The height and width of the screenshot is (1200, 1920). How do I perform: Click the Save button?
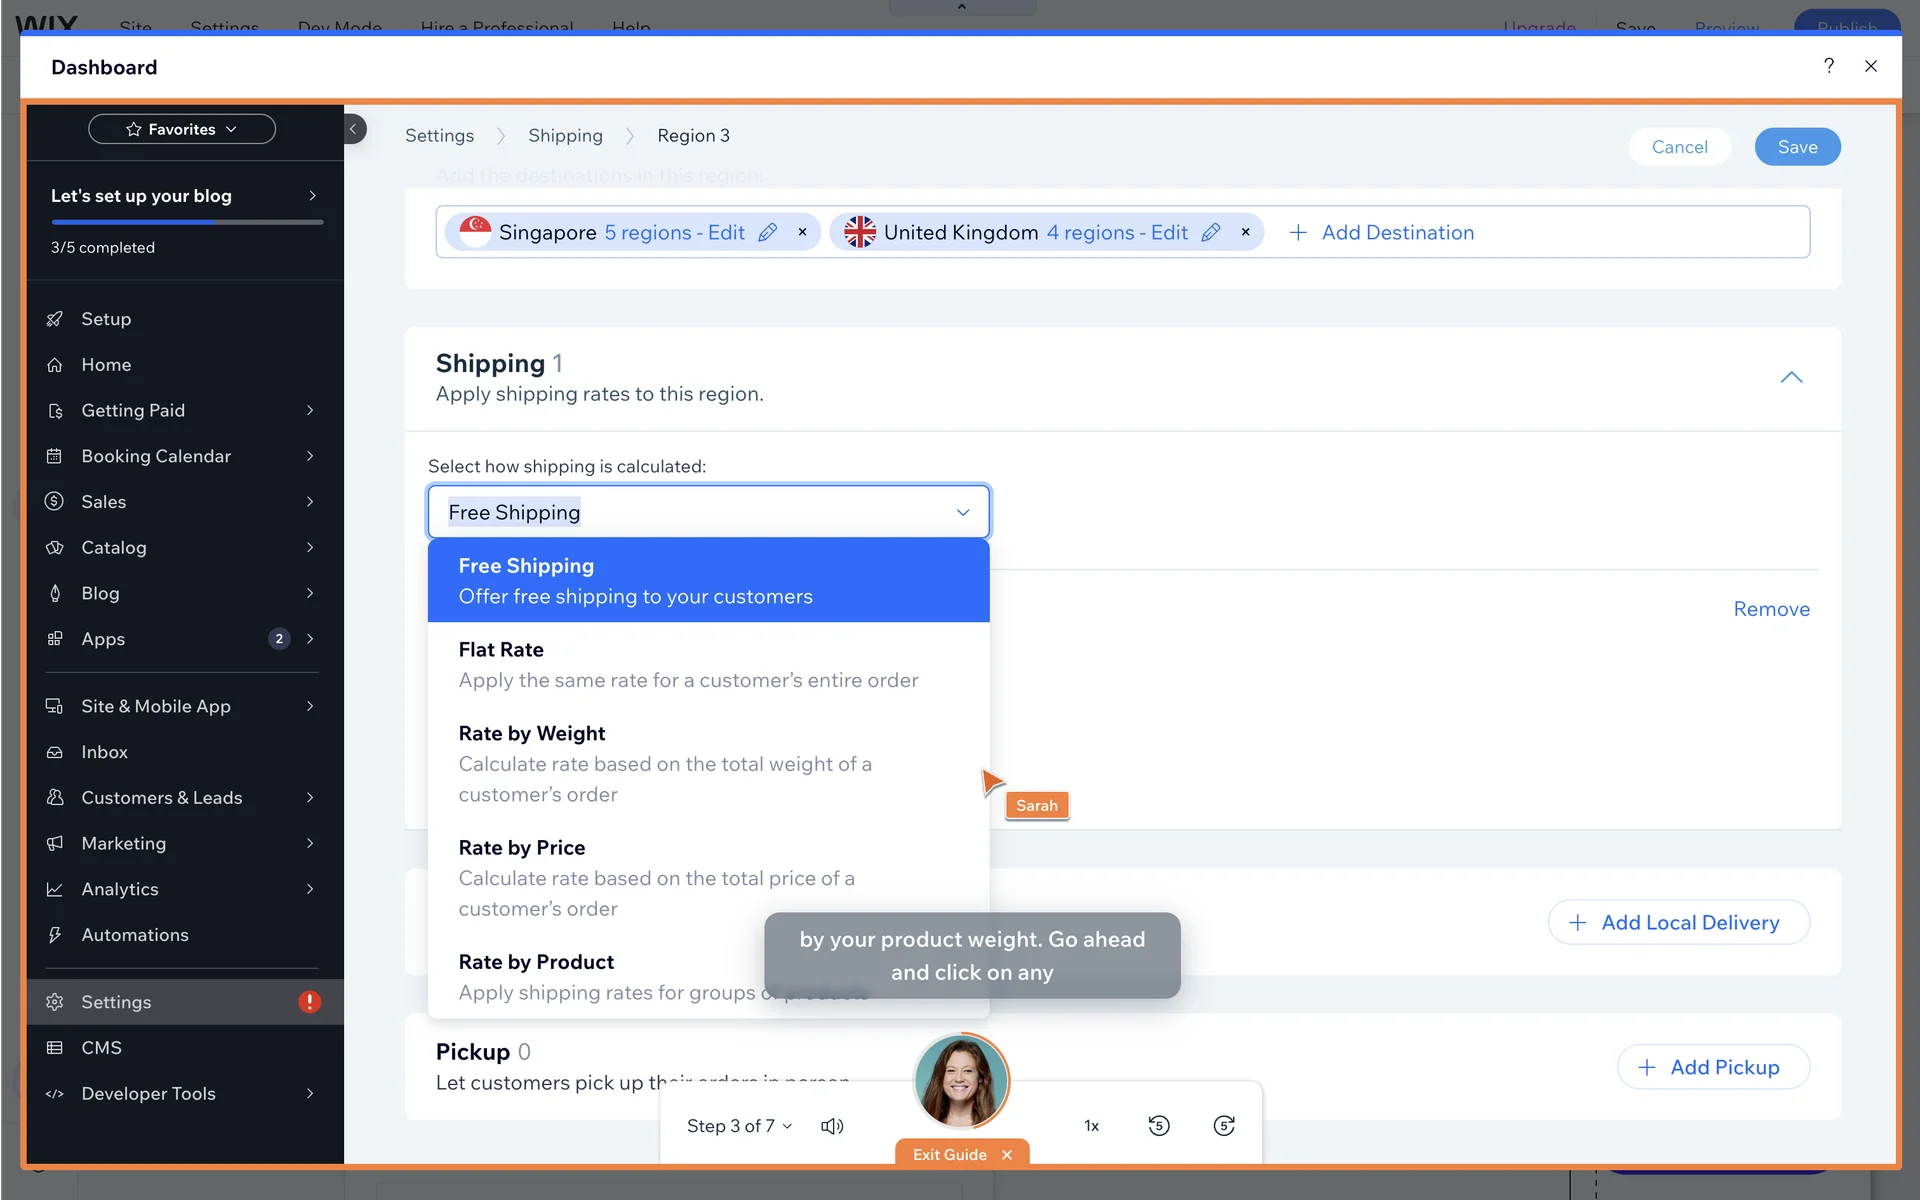pos(1797,147)
